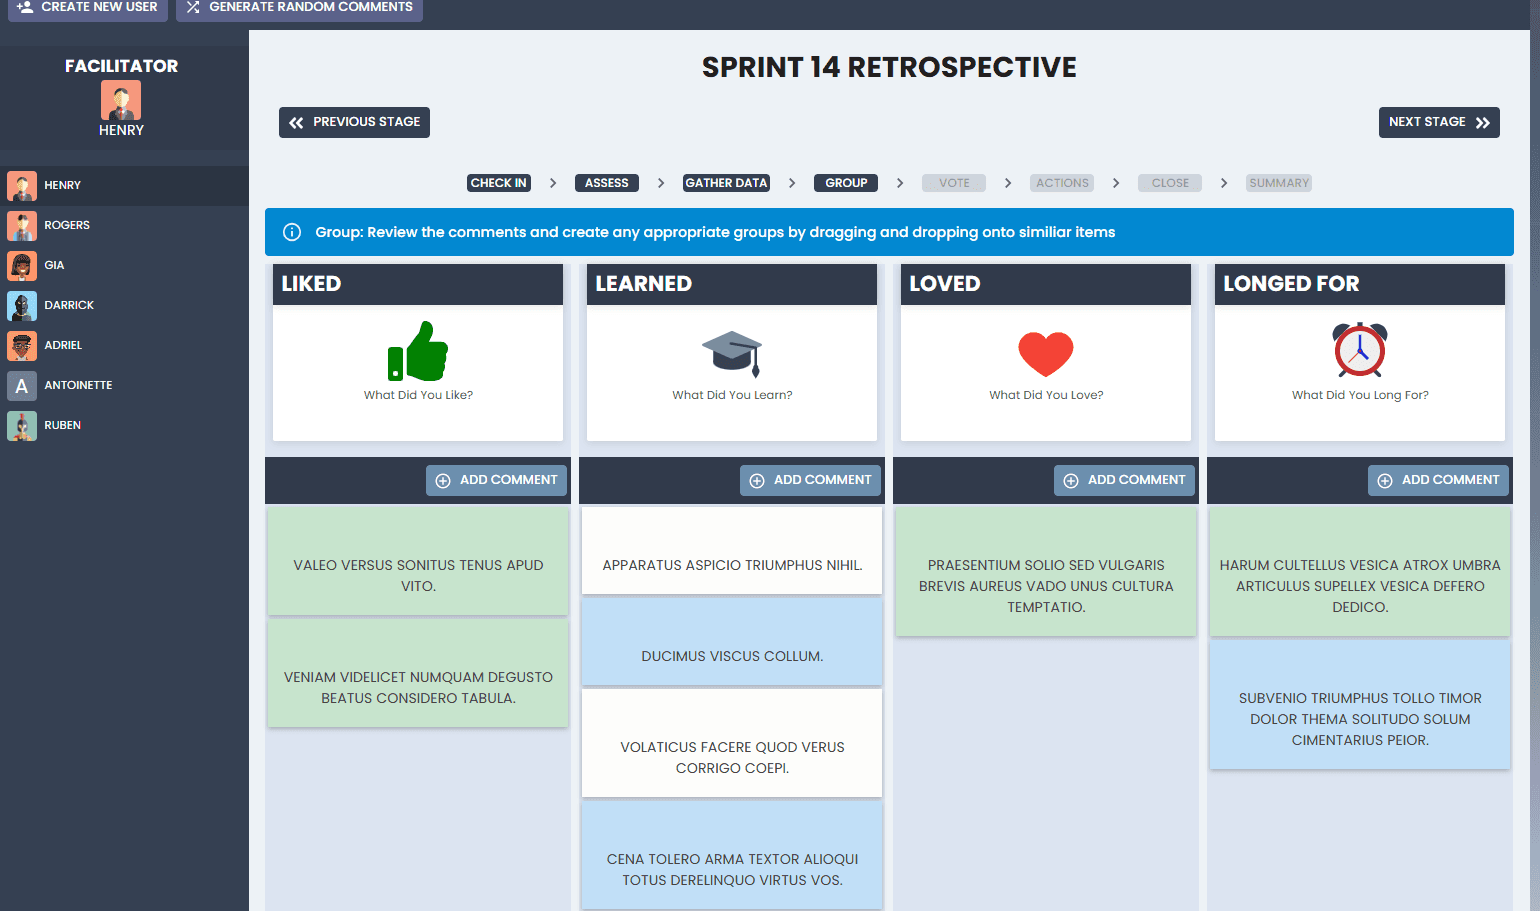The height and width of the screenshot is (911, 1540).
Task: Add comment to the Liked column
Action: 497,480
